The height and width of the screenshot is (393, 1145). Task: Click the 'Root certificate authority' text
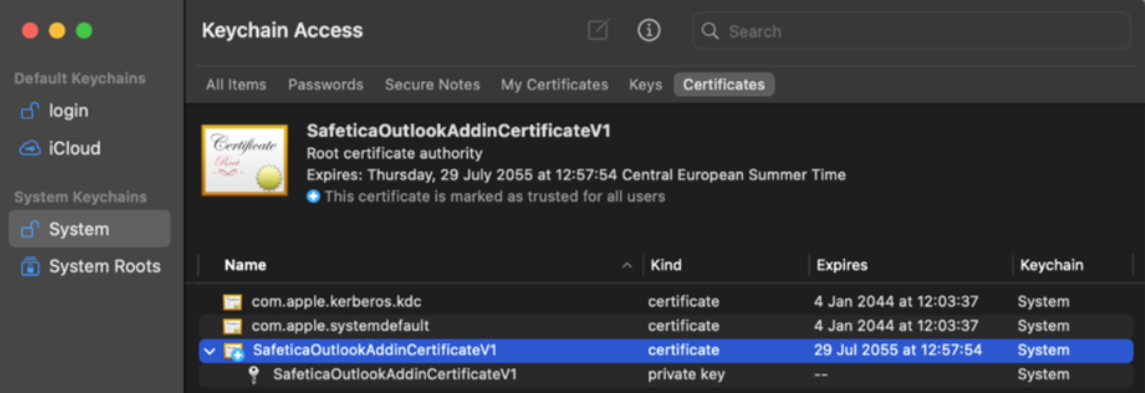coord(394,153)
